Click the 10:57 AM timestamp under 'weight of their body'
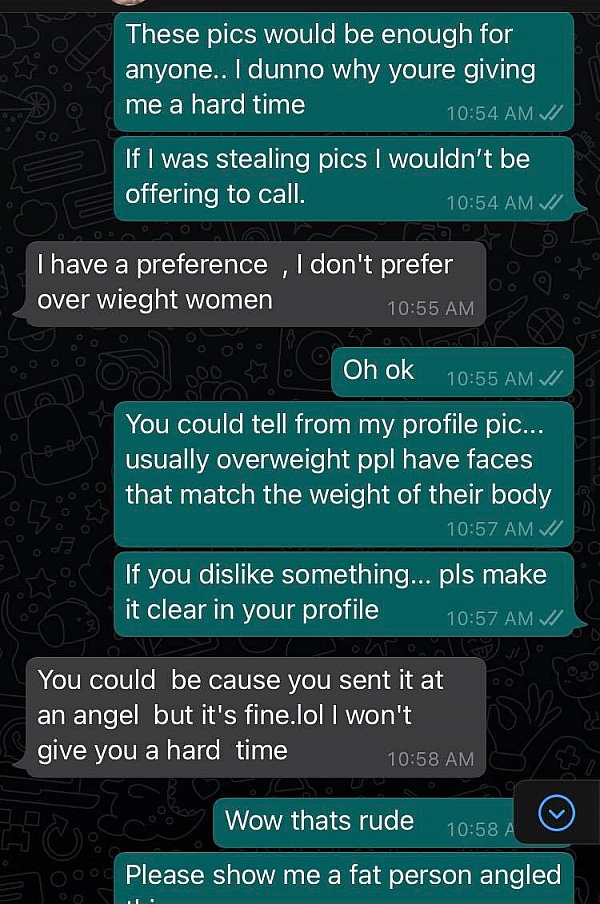 [x=490, y=528]
